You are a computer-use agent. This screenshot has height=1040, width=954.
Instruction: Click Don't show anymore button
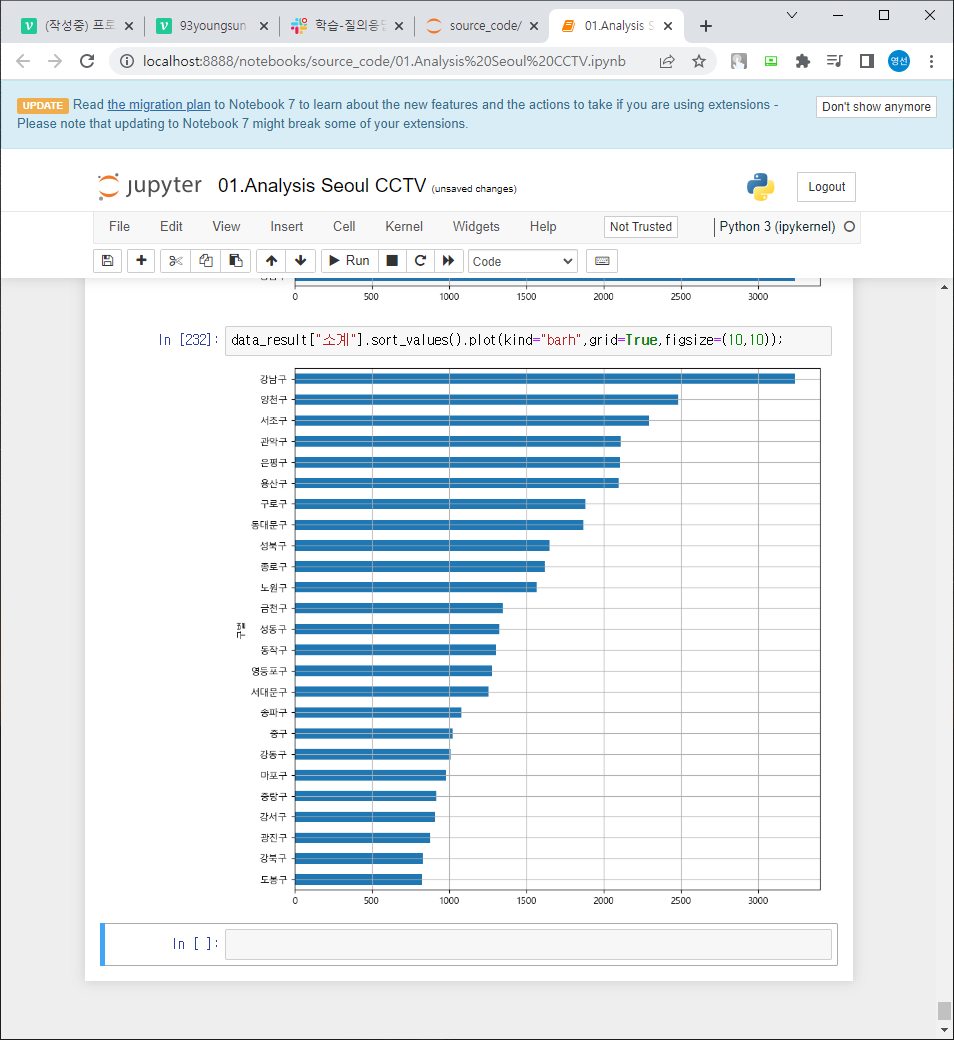tap(876, 107)
